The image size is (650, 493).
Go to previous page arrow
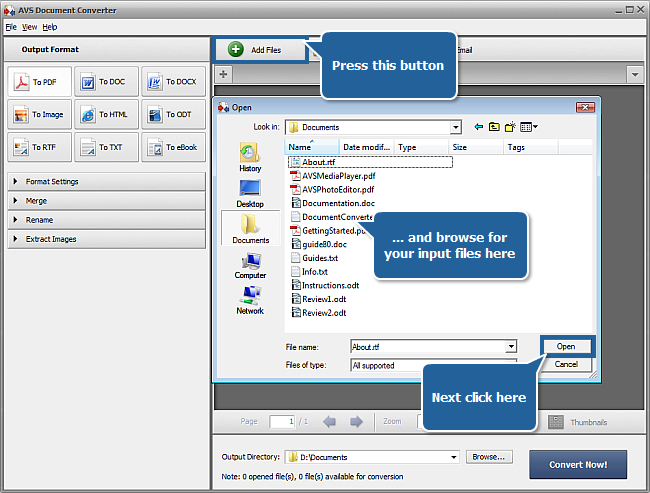330,422
